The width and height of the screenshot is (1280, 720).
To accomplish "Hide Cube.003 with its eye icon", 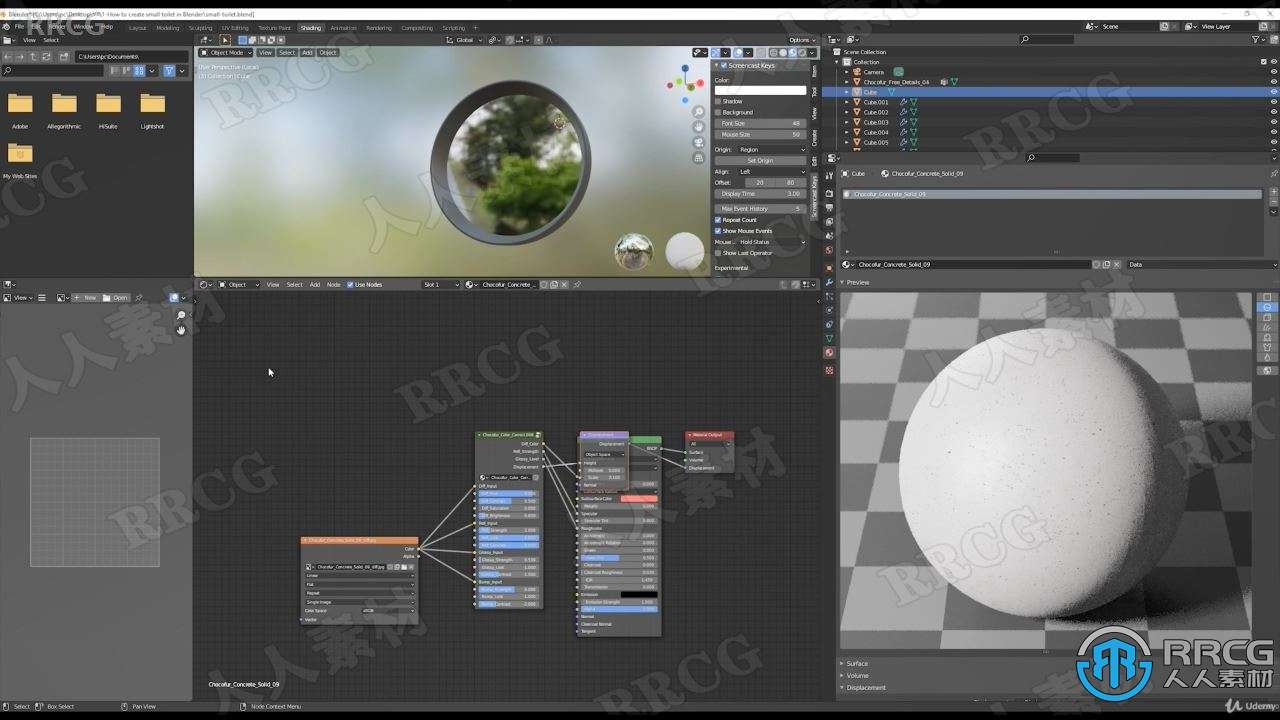I will click(1273, 122).
